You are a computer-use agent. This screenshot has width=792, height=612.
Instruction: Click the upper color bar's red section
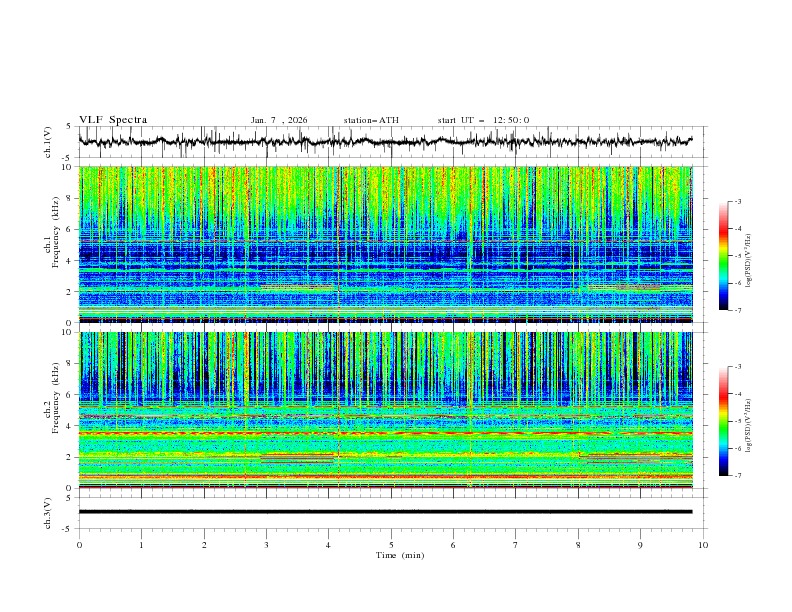(x=725, y=232)
